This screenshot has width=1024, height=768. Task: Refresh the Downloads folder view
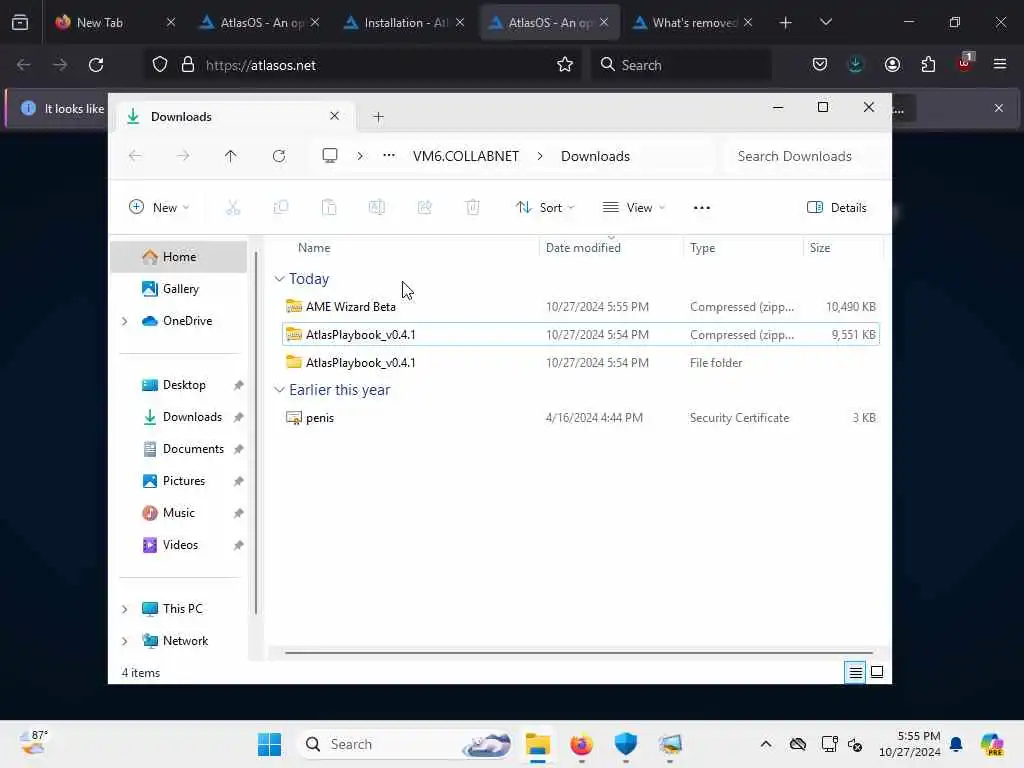coord(279,156)
